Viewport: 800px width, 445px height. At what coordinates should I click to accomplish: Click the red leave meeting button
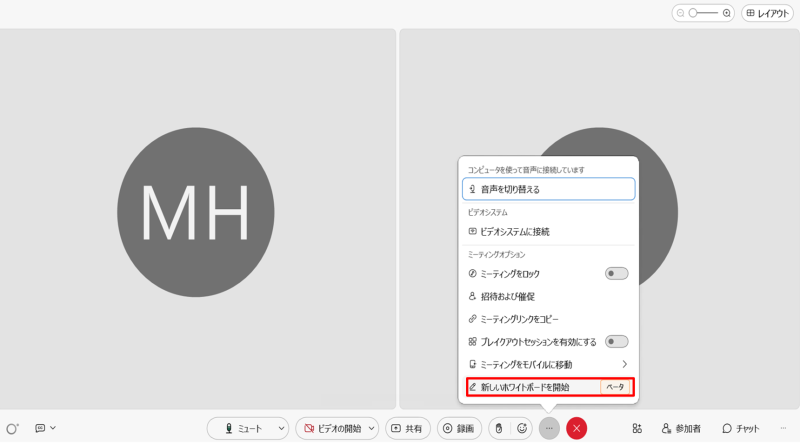[577, 428]
